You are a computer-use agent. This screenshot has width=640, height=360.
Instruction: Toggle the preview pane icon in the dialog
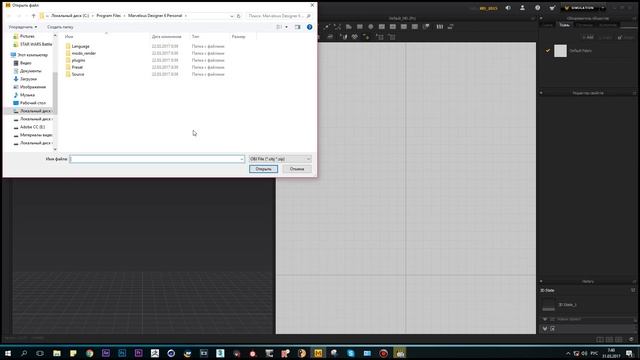point(298,27)
